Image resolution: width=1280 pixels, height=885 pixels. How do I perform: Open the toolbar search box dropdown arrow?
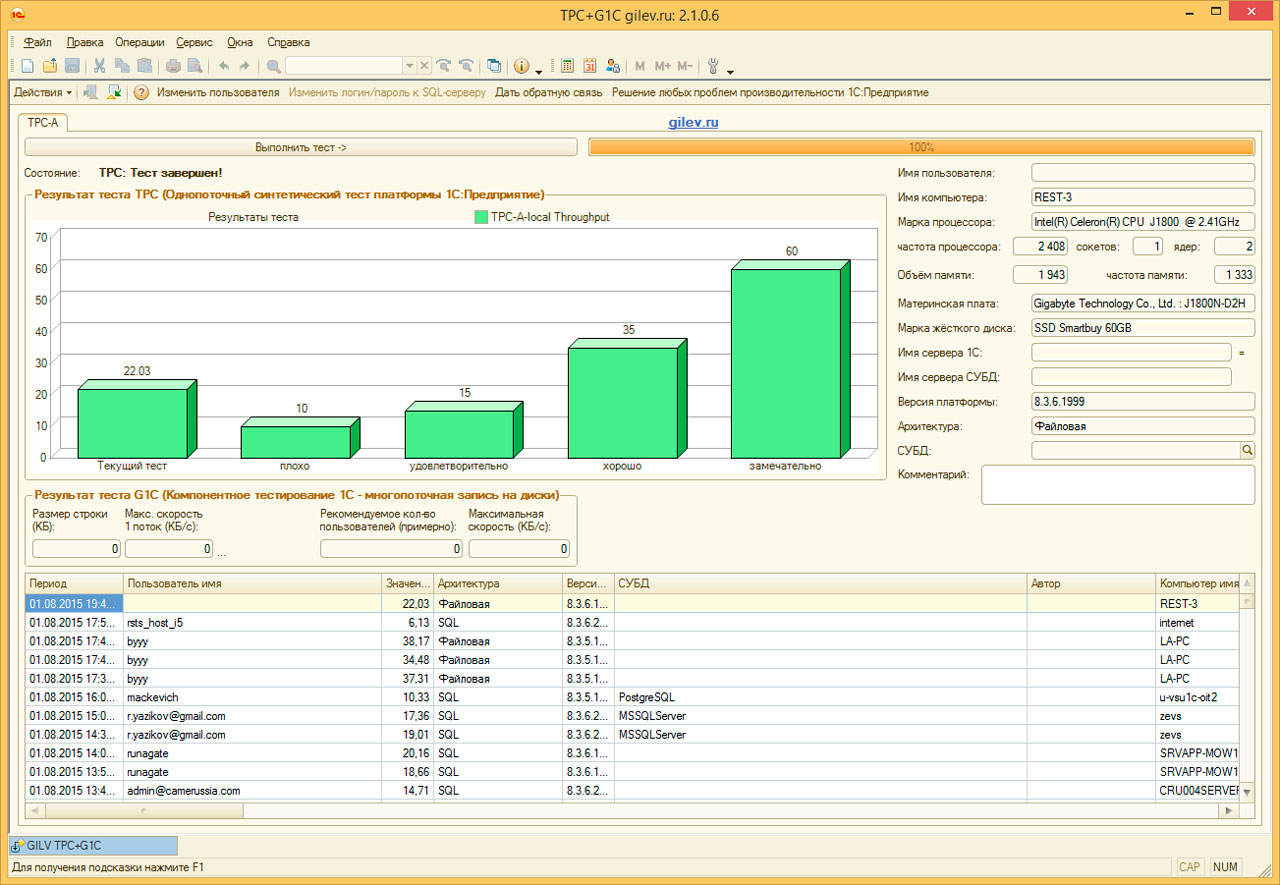(x=409, y=66)
